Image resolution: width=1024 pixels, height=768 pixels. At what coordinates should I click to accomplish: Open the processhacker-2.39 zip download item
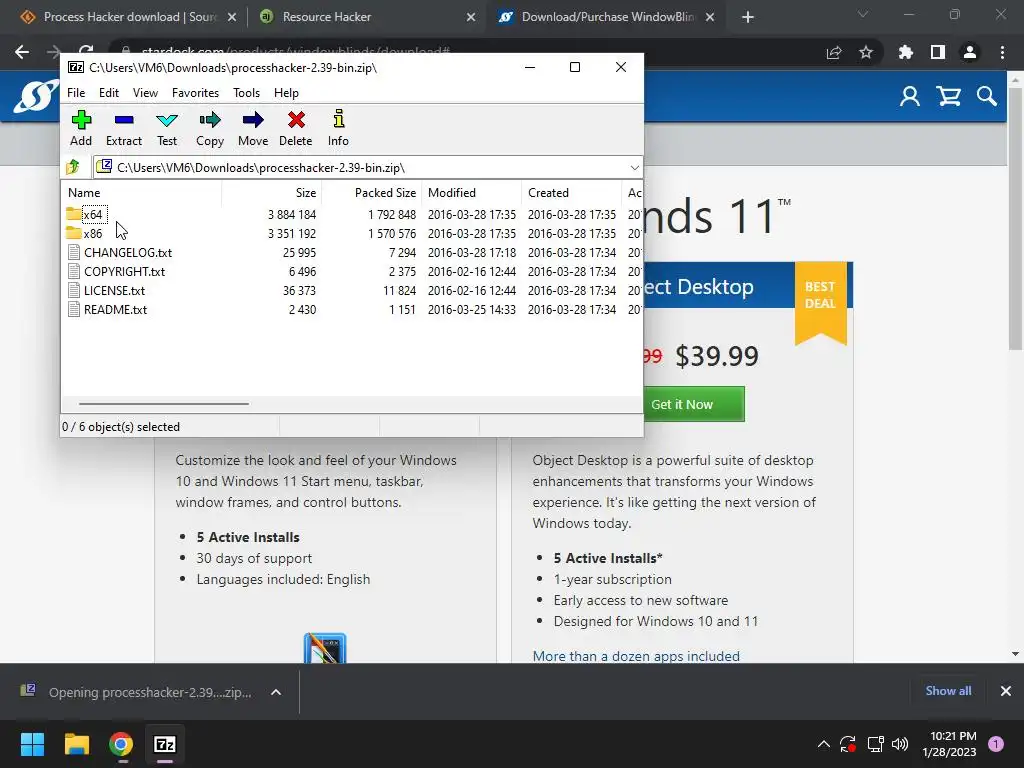(x=136, y=692)
